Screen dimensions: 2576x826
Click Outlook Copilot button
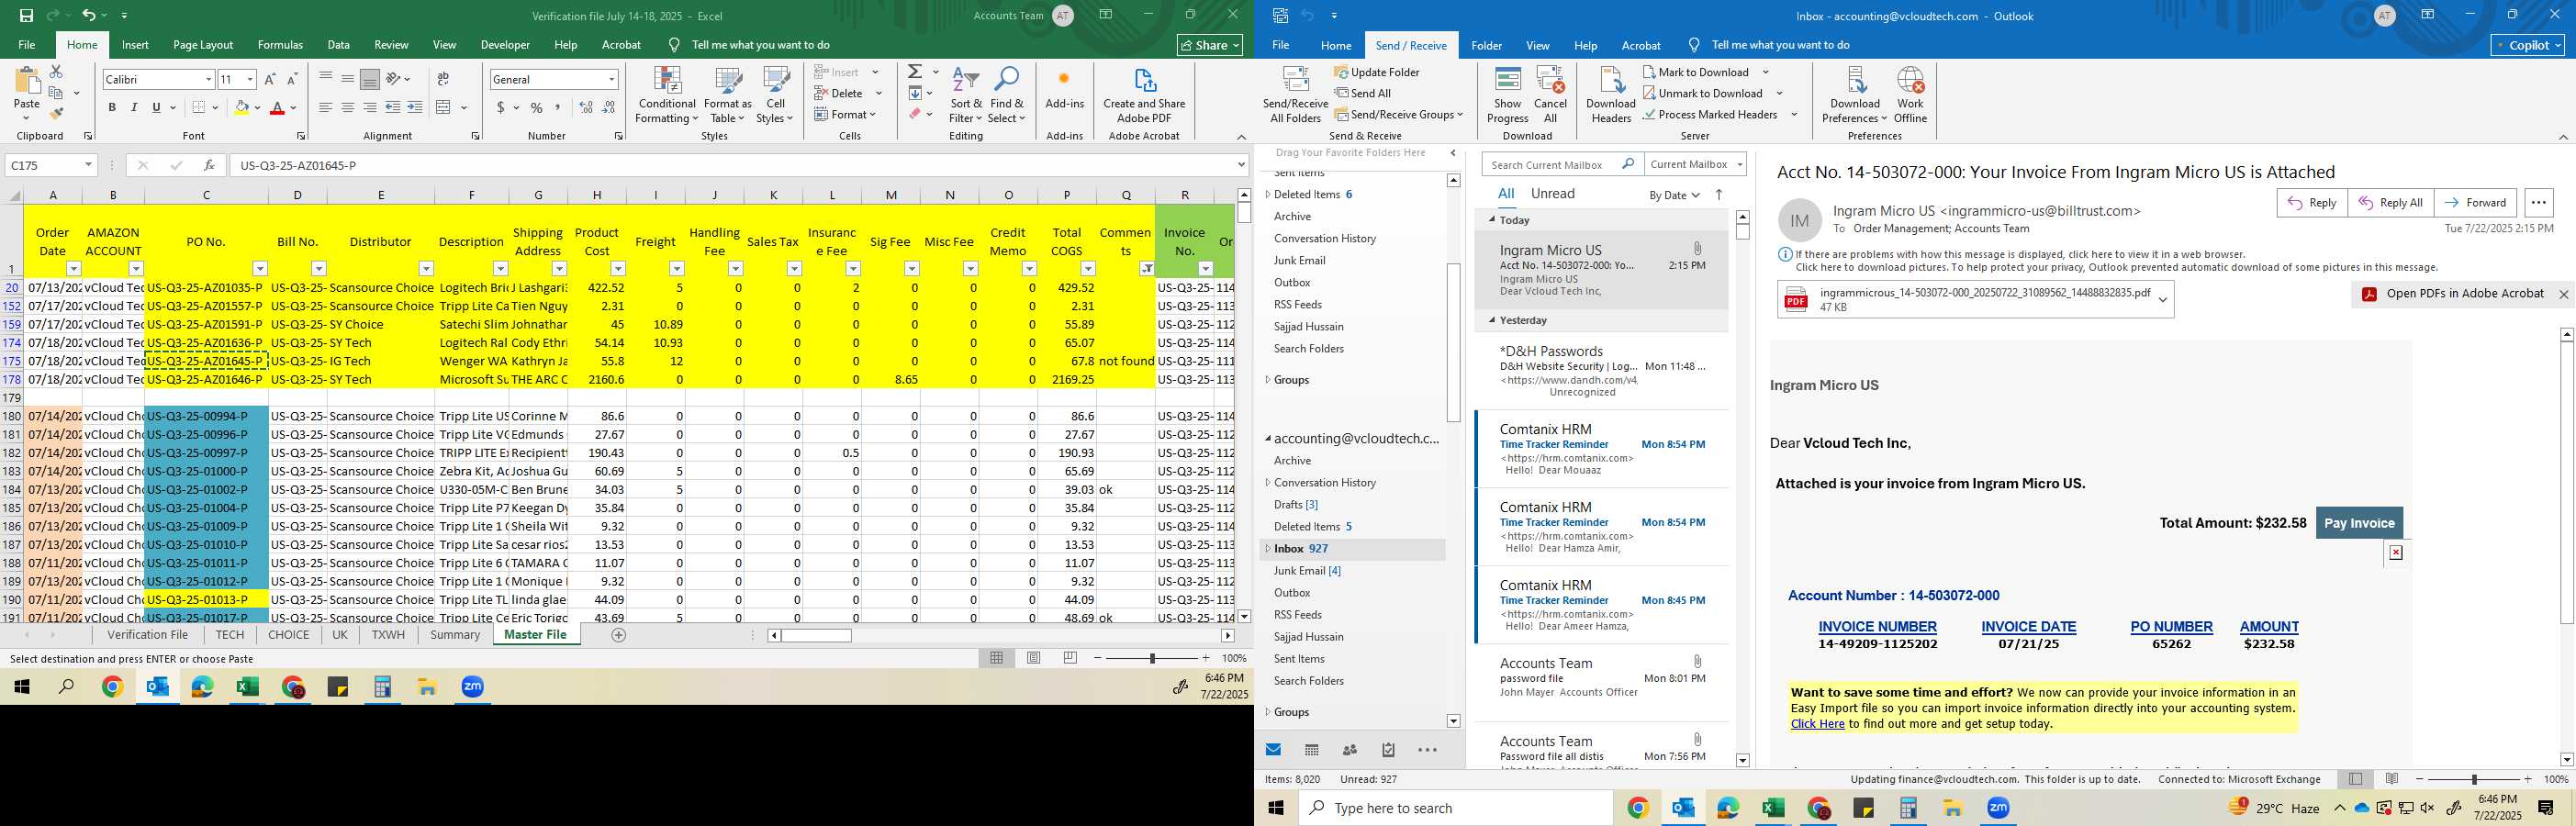click(x=2527, y=45)
